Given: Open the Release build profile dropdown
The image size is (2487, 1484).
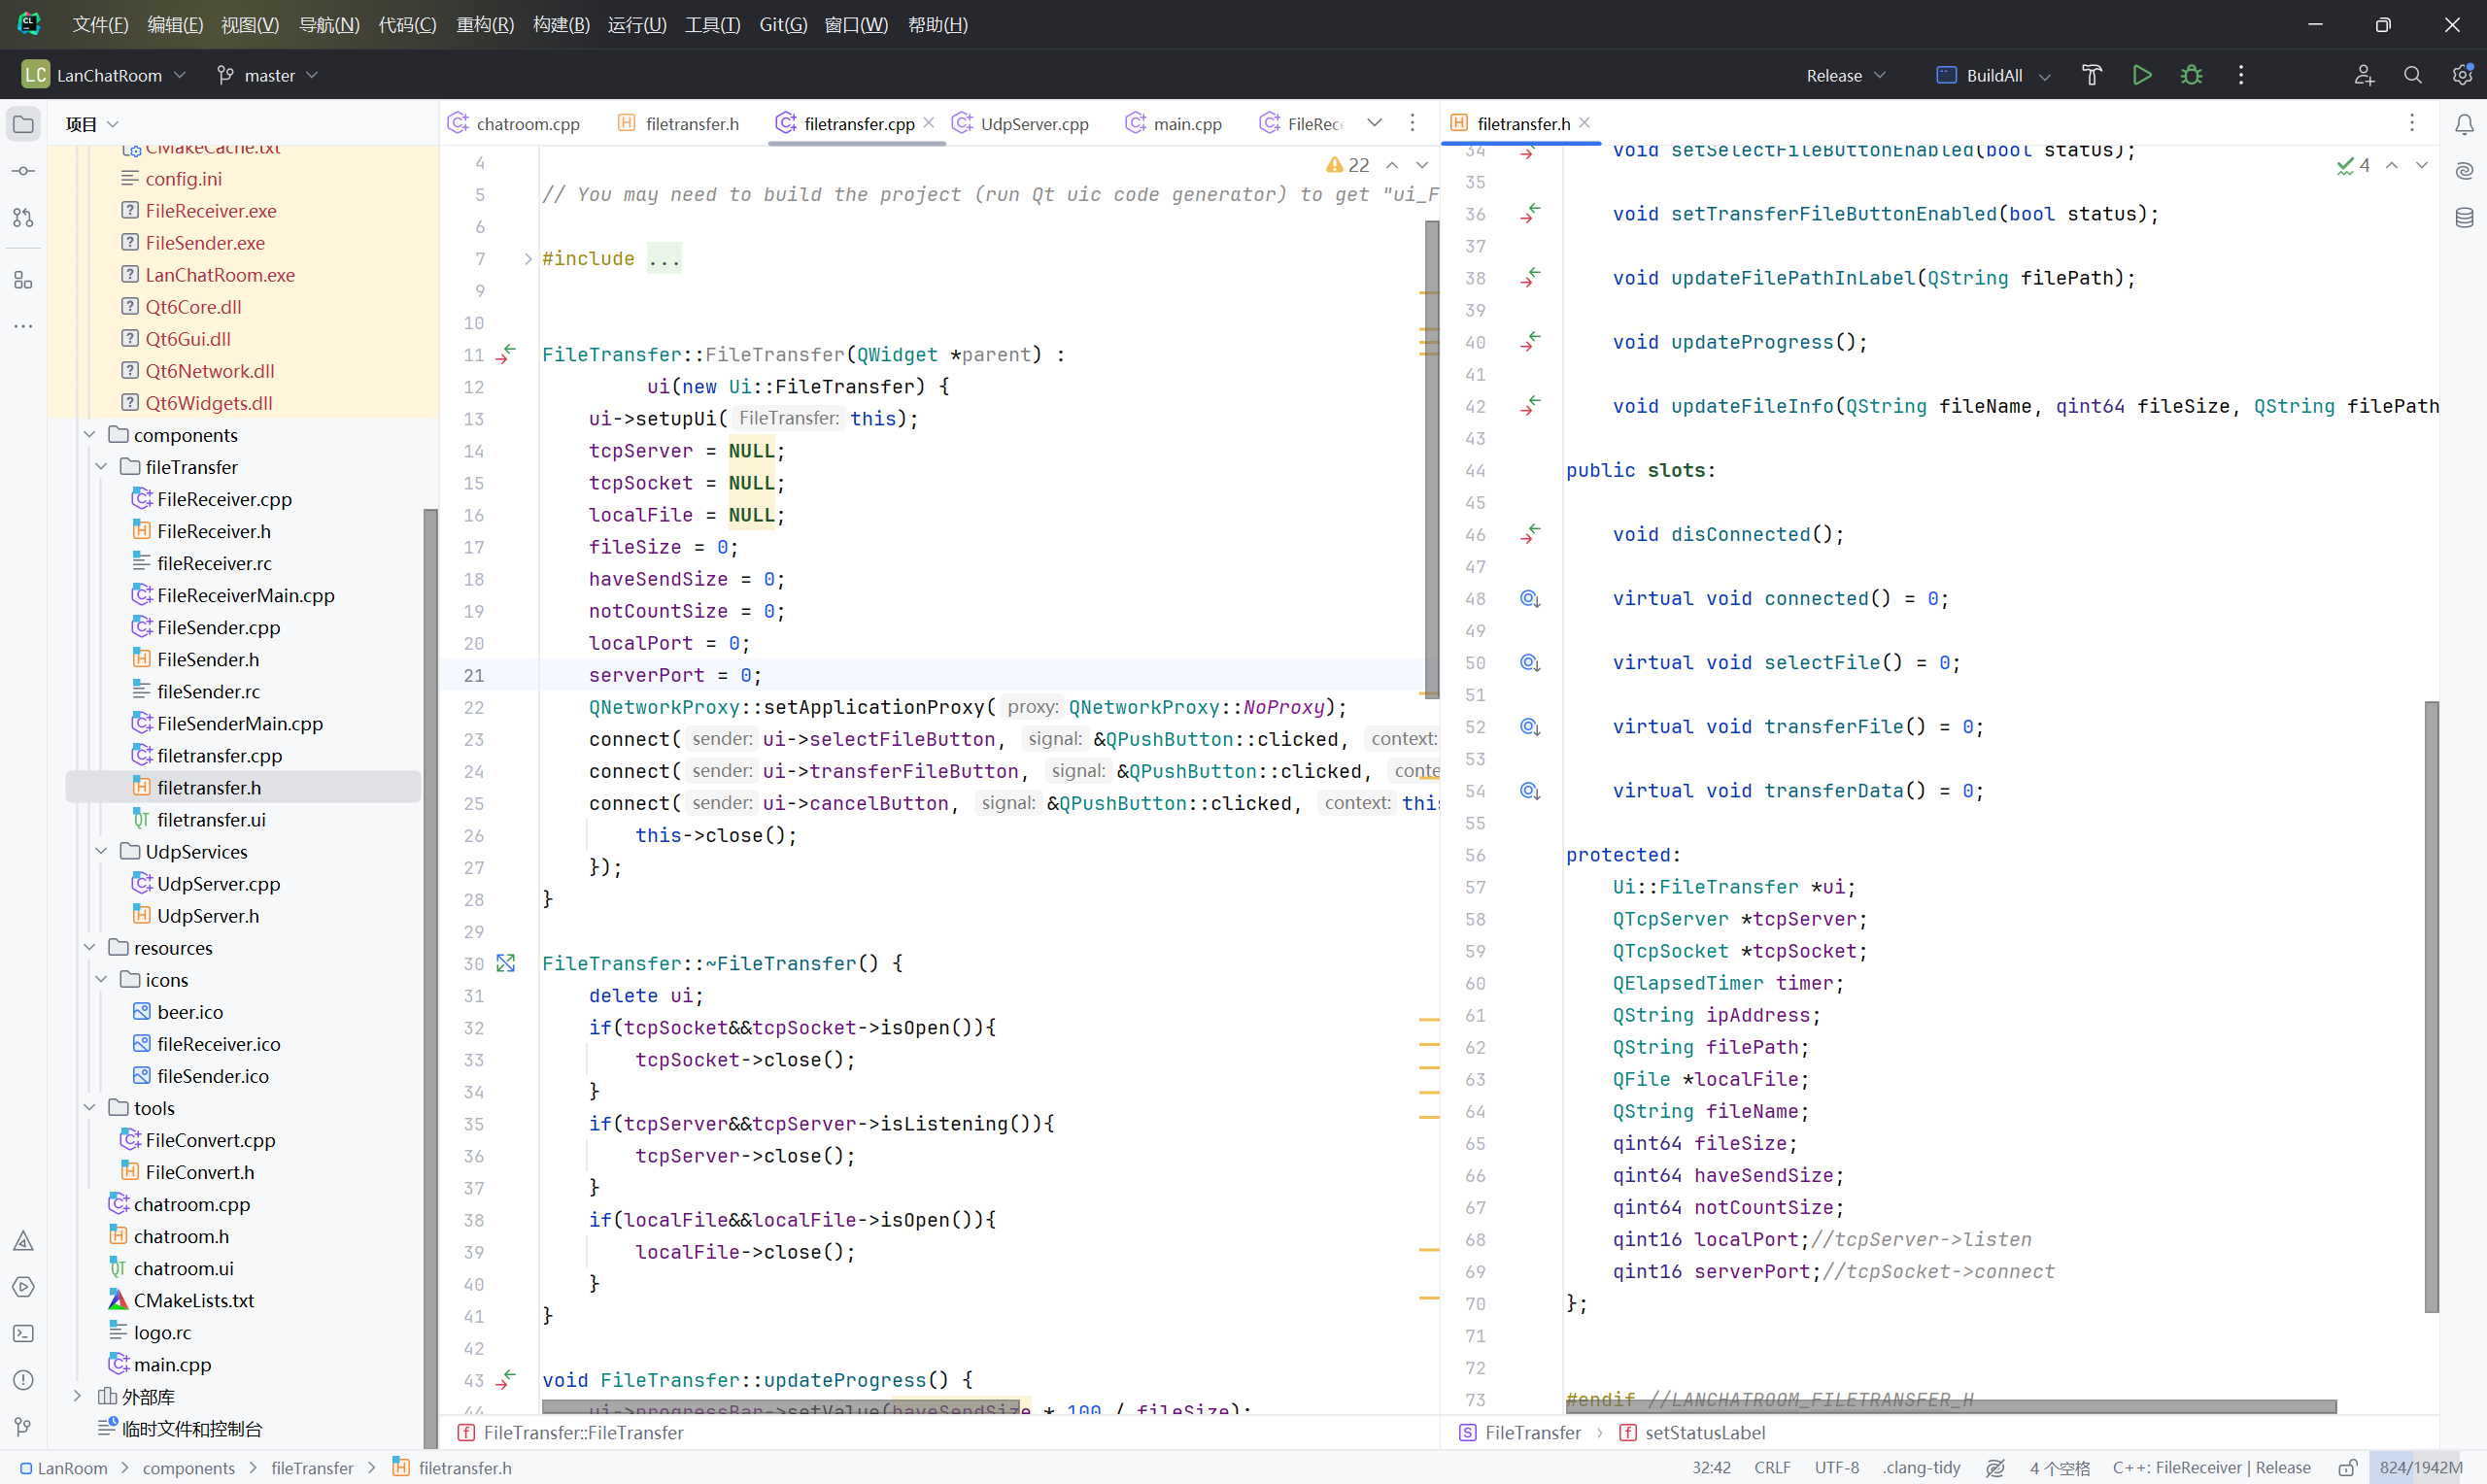Looking at the screenshot, I should pos(1845,75).
